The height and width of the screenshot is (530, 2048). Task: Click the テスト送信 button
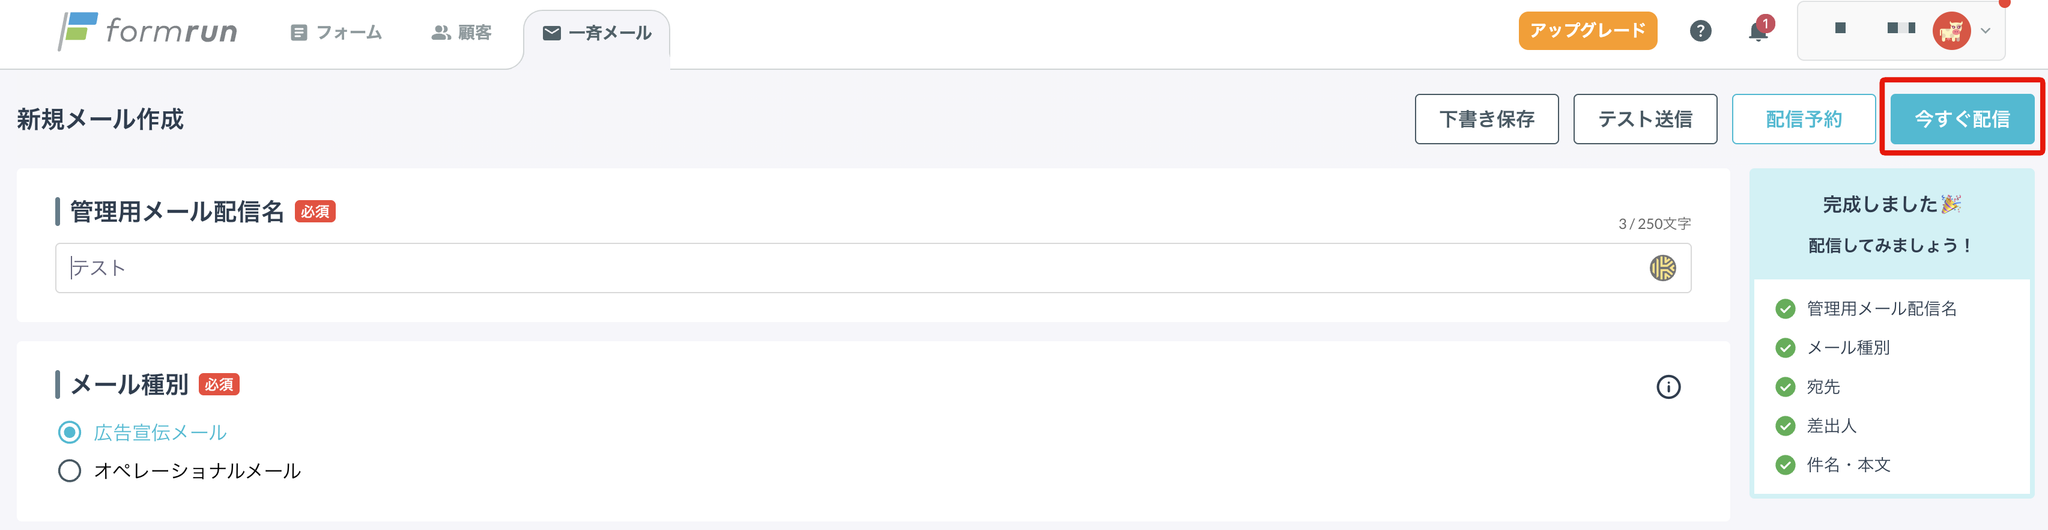1645,119
